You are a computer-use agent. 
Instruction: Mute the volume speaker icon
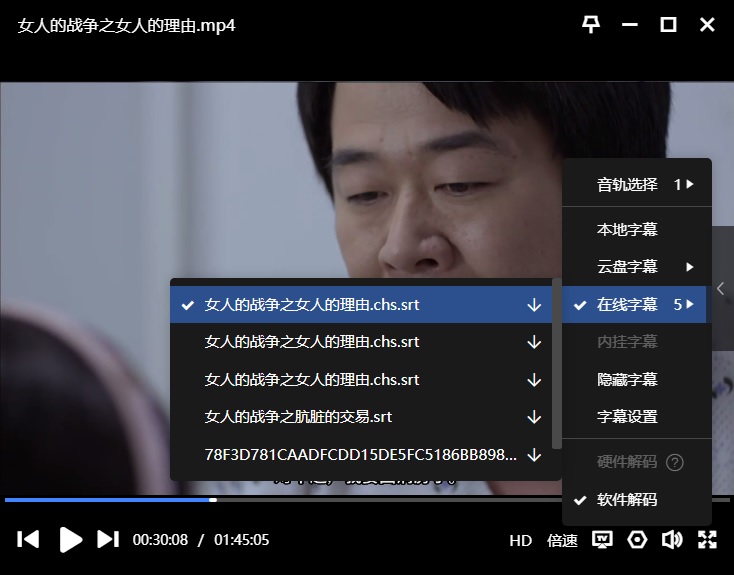672,540
